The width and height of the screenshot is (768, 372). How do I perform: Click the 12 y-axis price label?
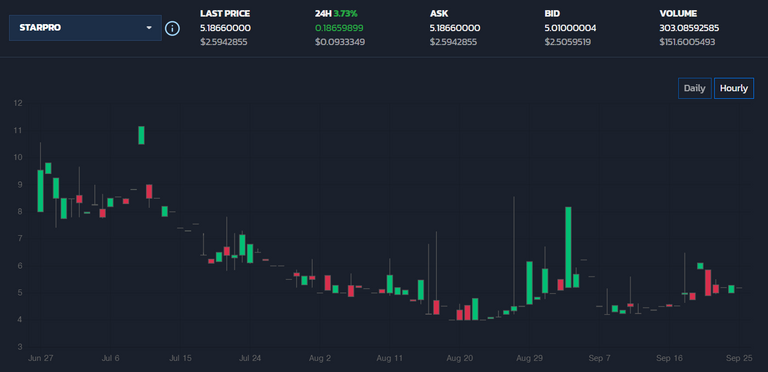(18, 103)
